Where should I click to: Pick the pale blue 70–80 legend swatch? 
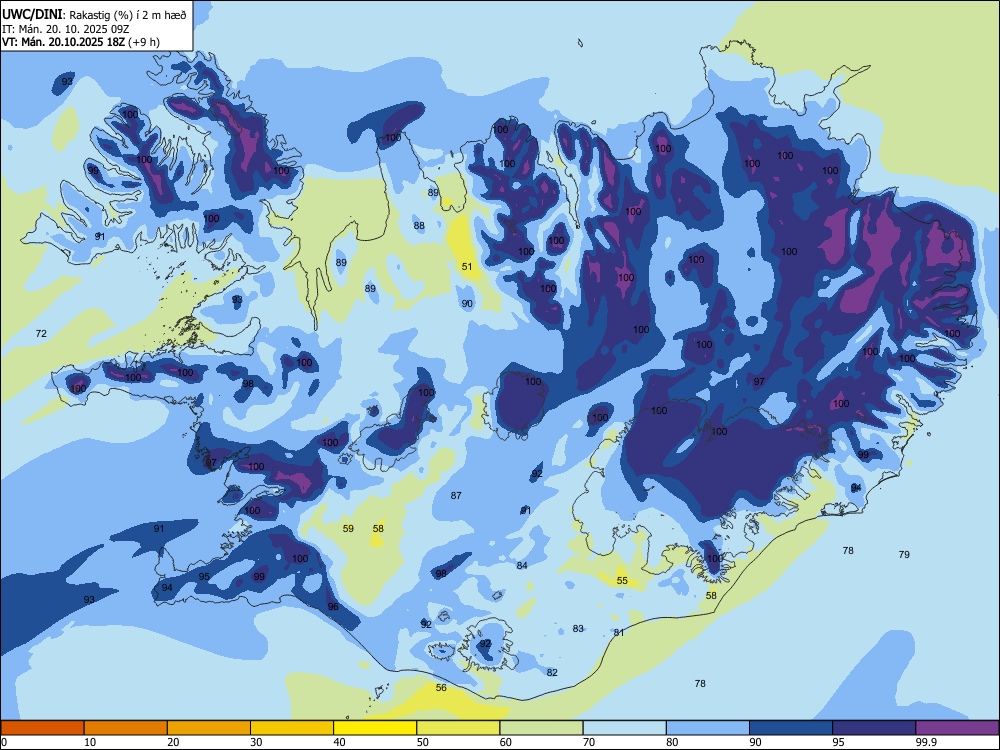[x=624, y=728]
